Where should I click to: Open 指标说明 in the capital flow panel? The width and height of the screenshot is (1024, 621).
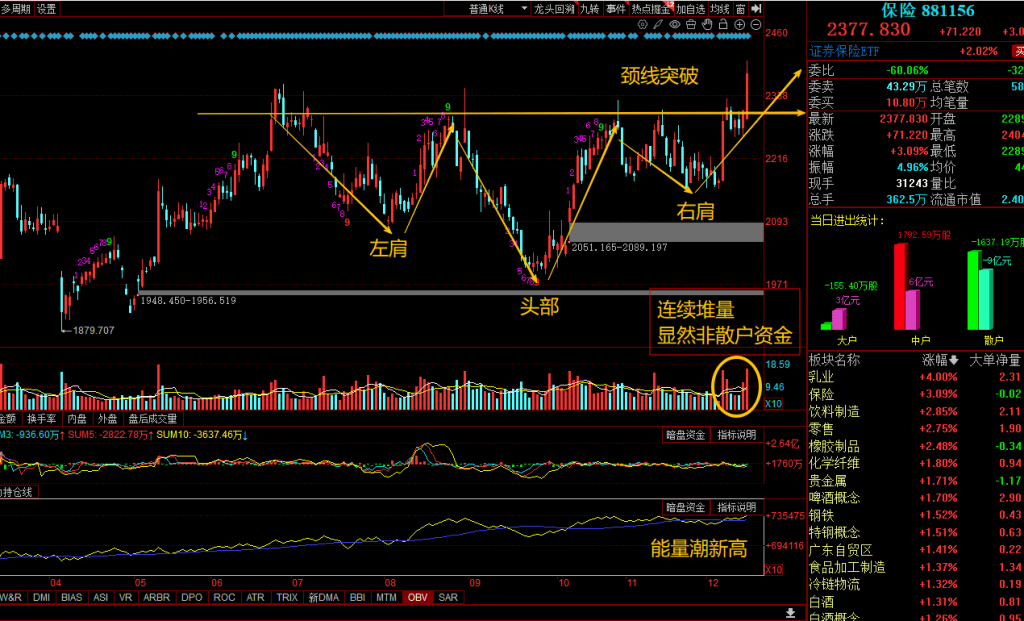point(738,435)
